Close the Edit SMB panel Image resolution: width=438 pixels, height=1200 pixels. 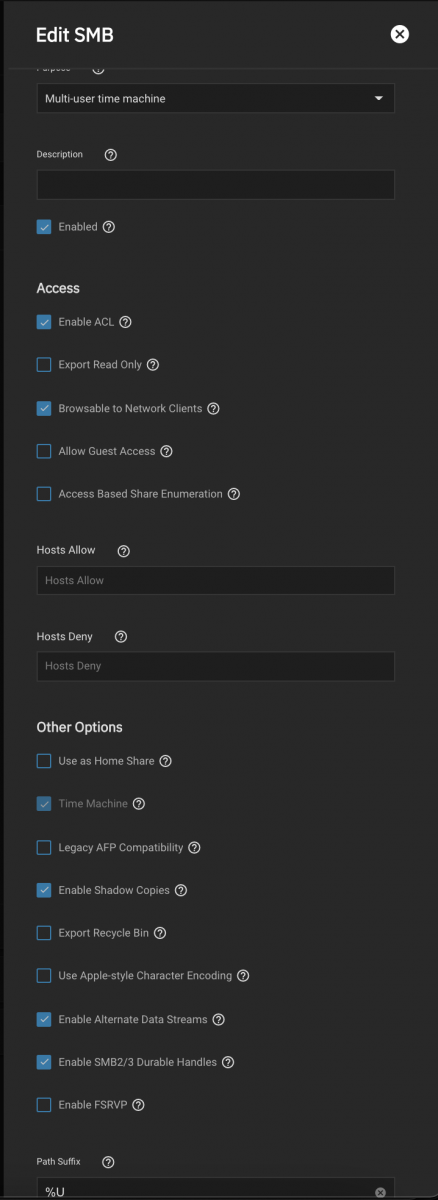click(400, 34)
